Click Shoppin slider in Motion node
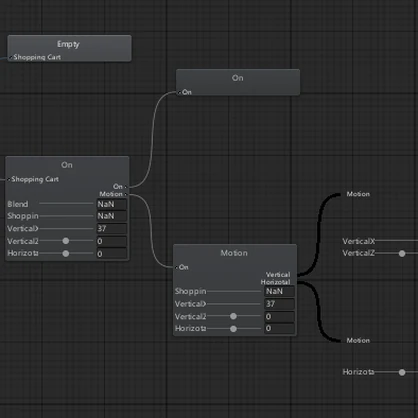Viewport: 418px width, 418px height. pyautogui.click(x=234, y=291)
